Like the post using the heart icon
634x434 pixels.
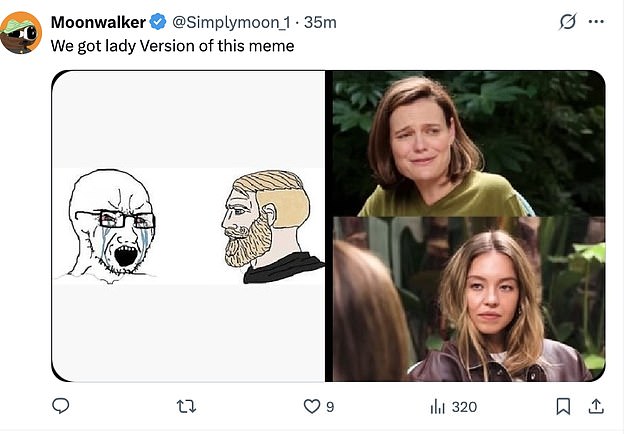311,406
